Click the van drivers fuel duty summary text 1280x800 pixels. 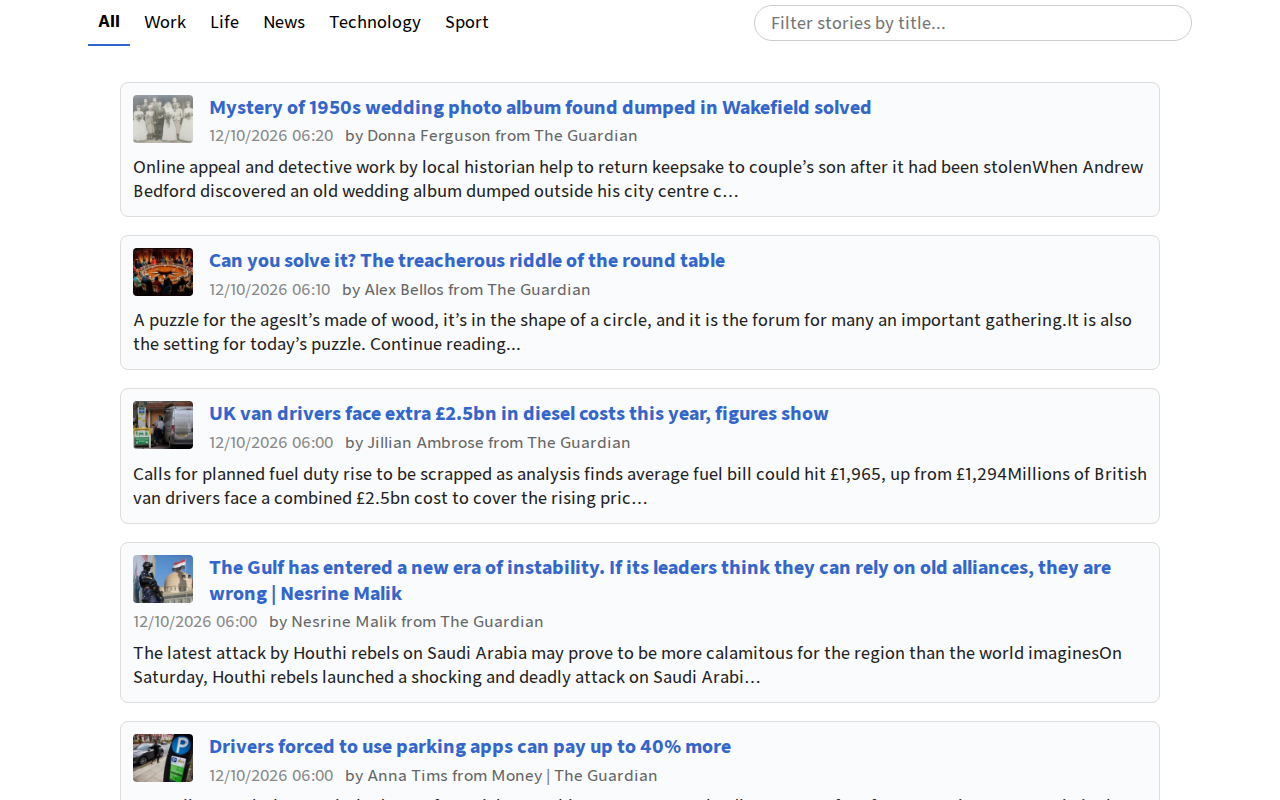pos(640,486)
